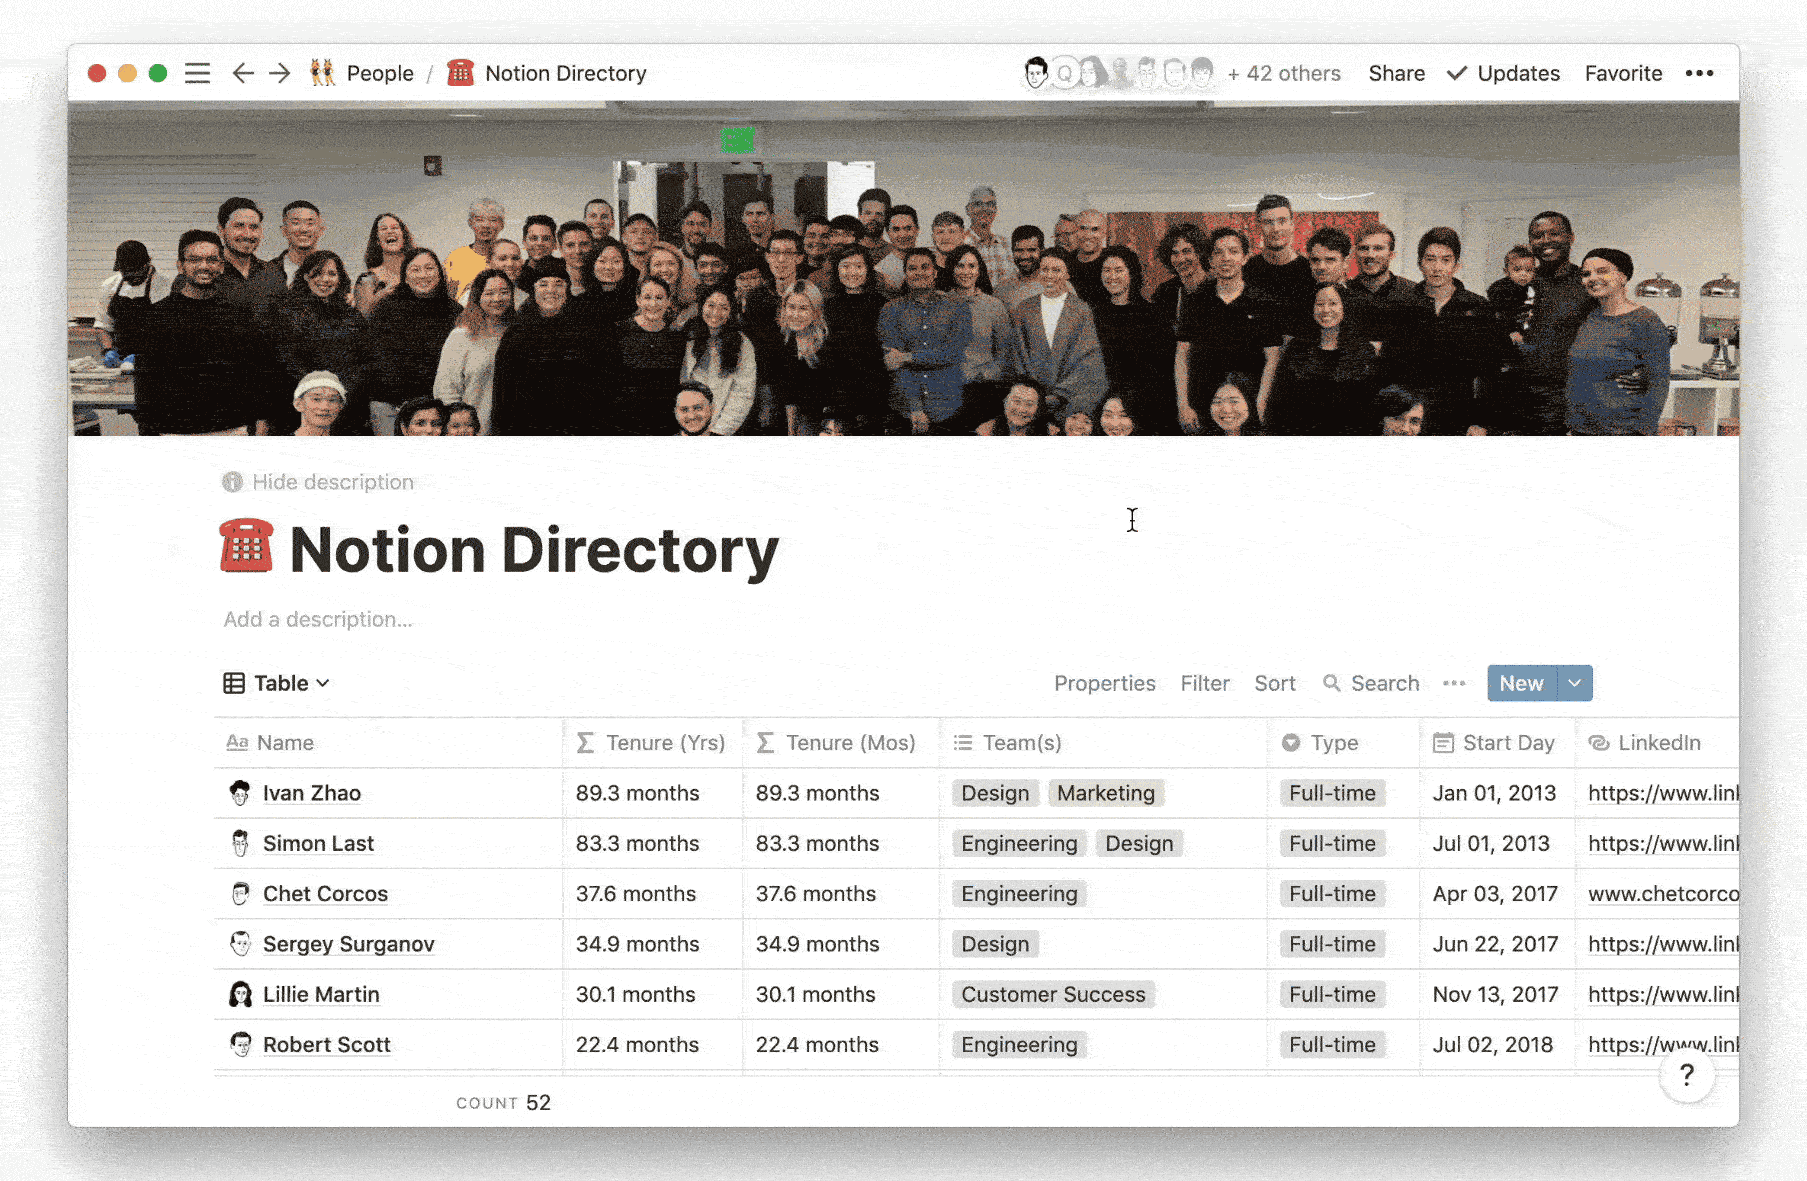
Task: Open the Type column header menu
Action: coord(1344,743)
